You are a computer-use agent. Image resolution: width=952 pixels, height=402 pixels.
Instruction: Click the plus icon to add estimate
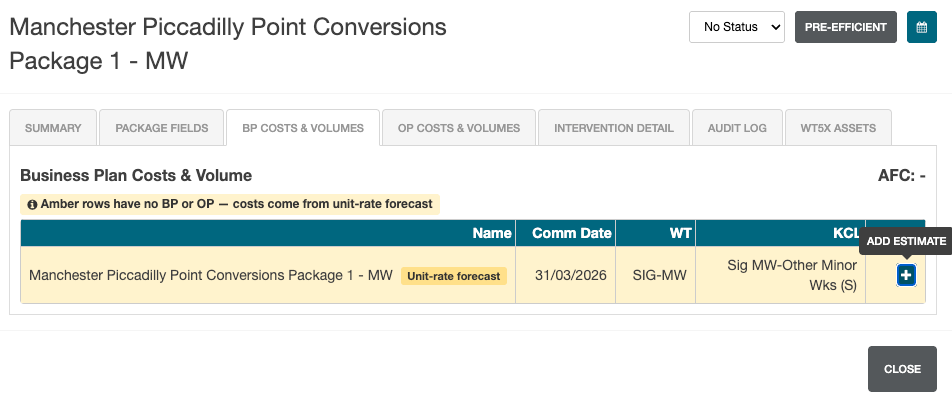coord(906,275)
